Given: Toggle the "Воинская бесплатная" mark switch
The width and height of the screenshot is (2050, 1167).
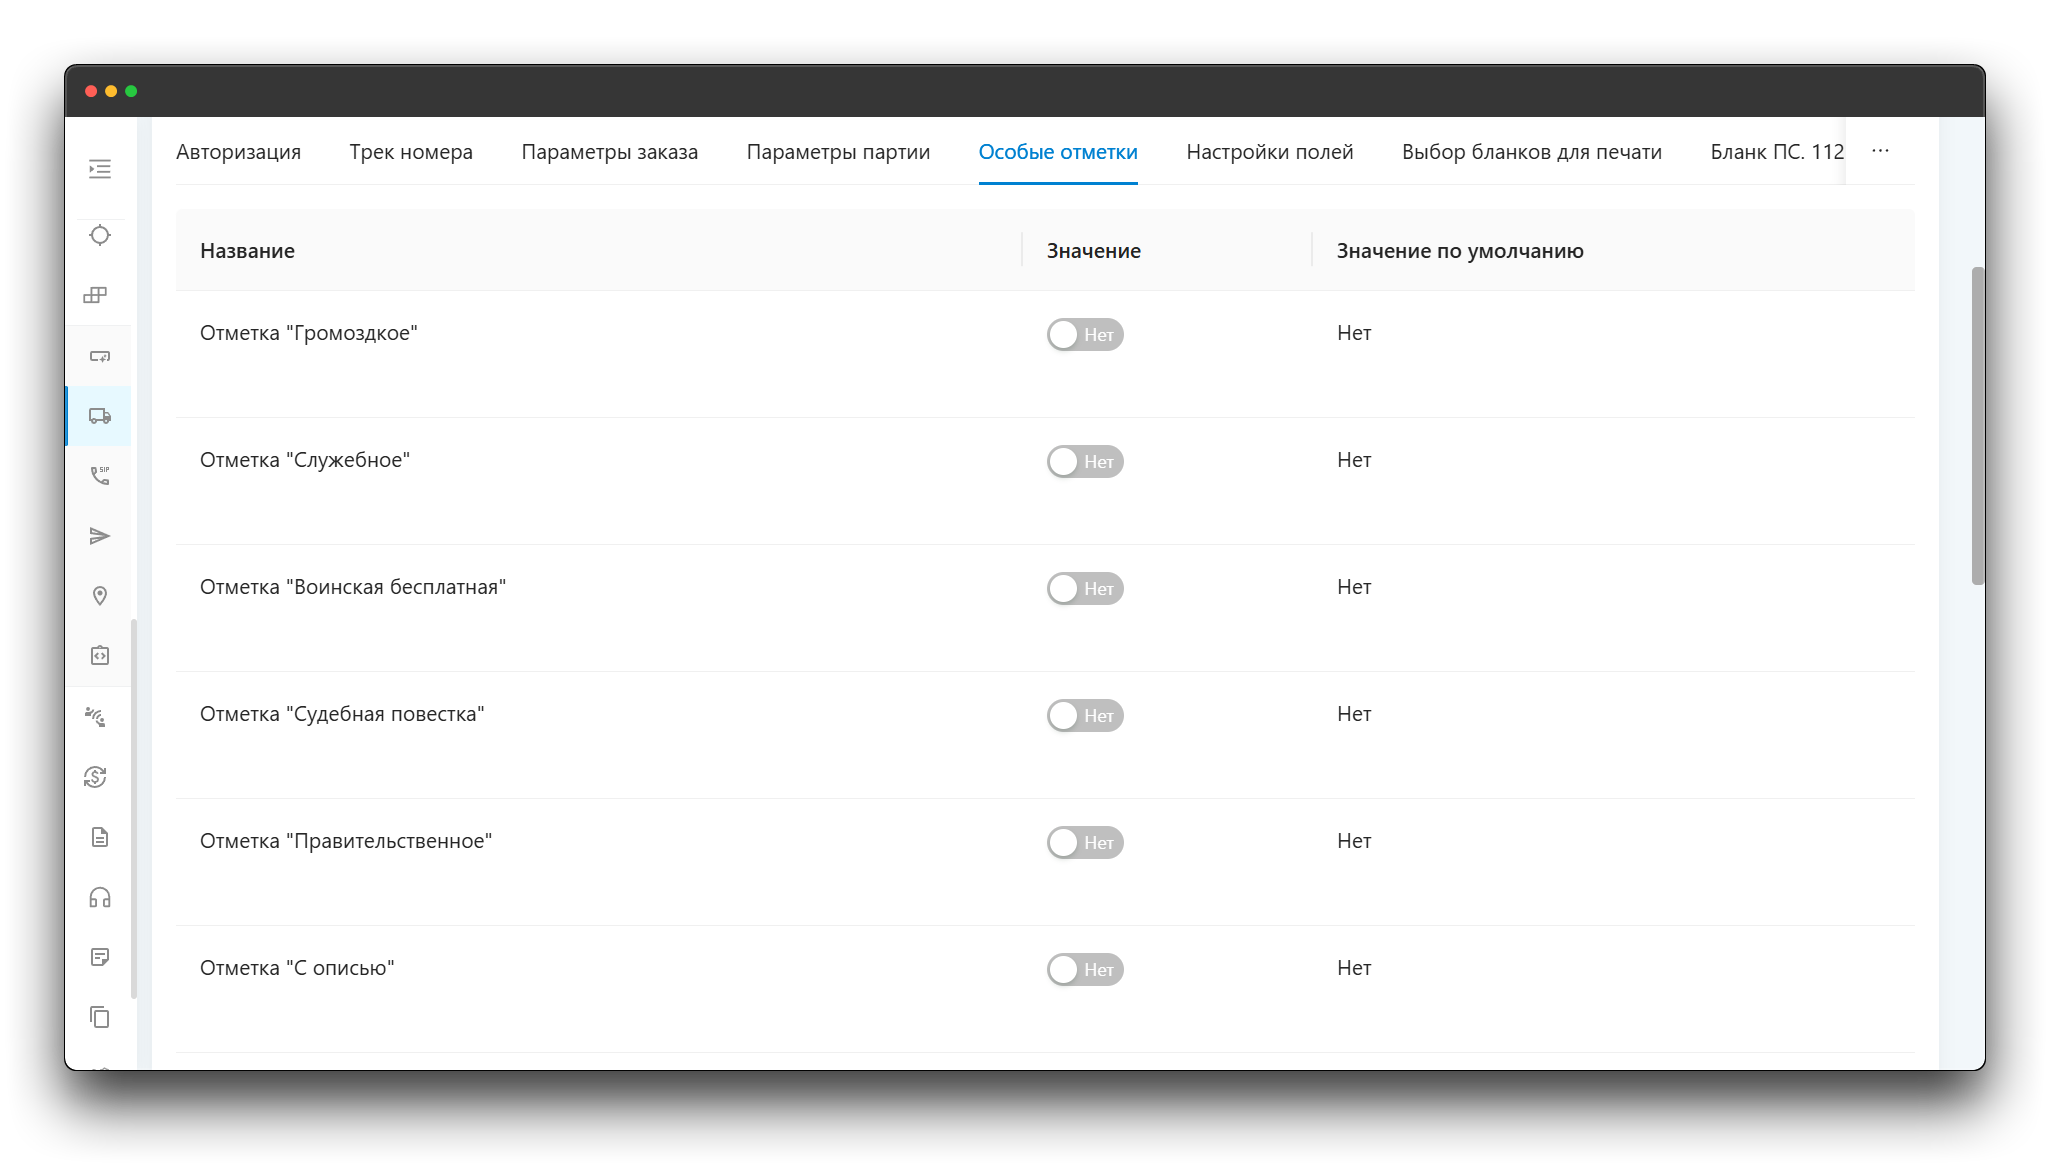Looking at the screenshot, I should [1085, 589].
